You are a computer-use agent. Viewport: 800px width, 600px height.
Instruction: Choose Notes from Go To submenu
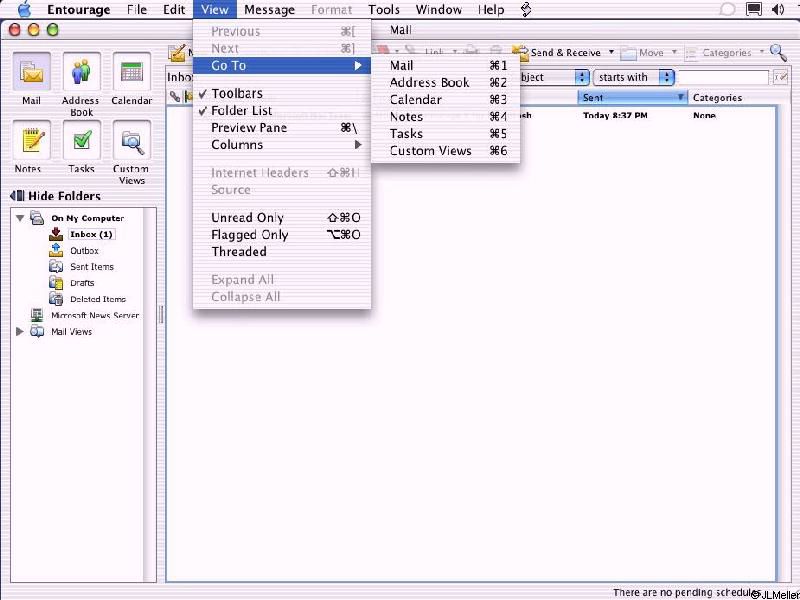click(x=445, y=116)
